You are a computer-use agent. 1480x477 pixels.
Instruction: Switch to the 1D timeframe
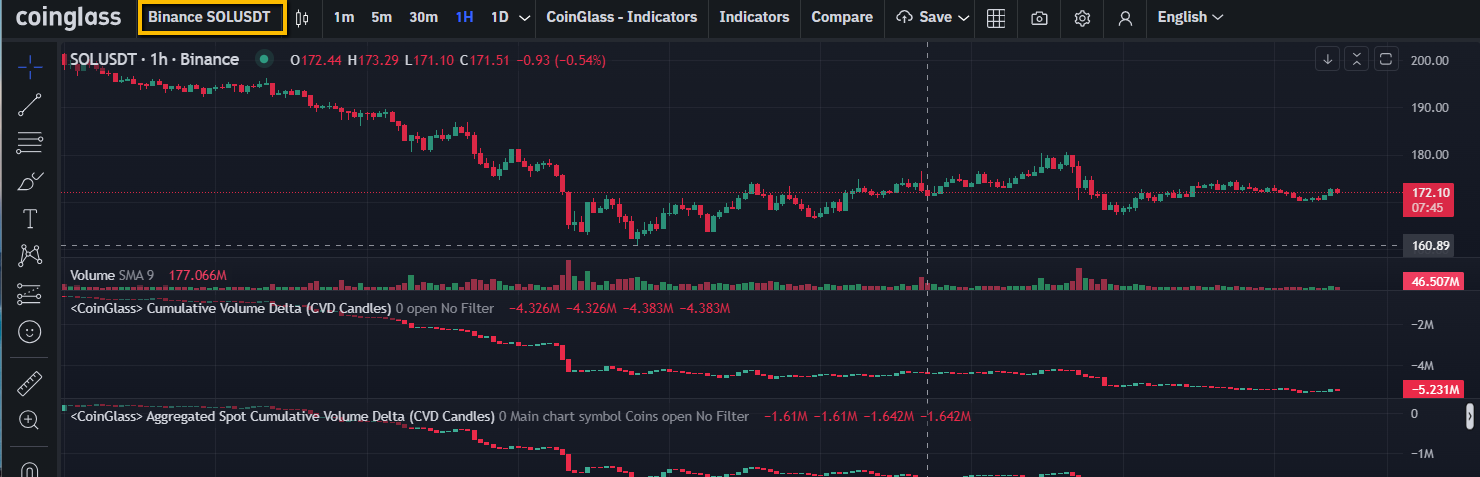point(500,17)
